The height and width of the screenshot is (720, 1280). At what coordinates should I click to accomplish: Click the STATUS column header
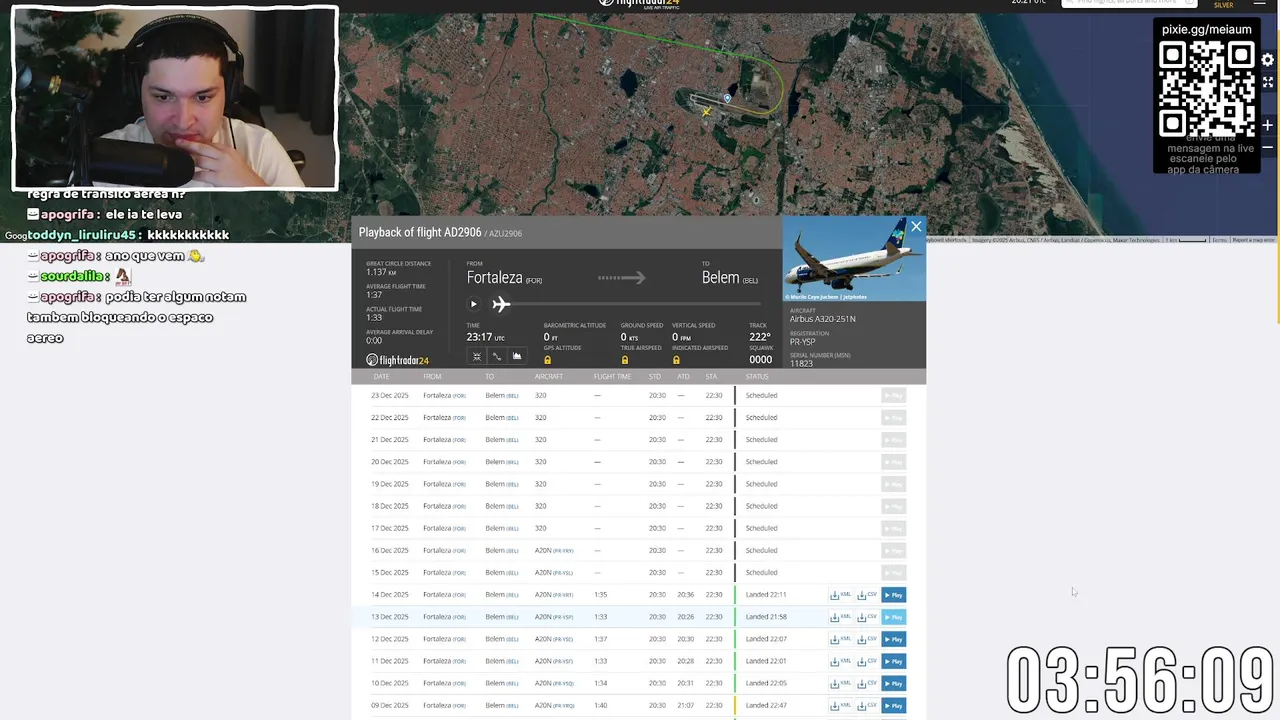coord(757,377)
